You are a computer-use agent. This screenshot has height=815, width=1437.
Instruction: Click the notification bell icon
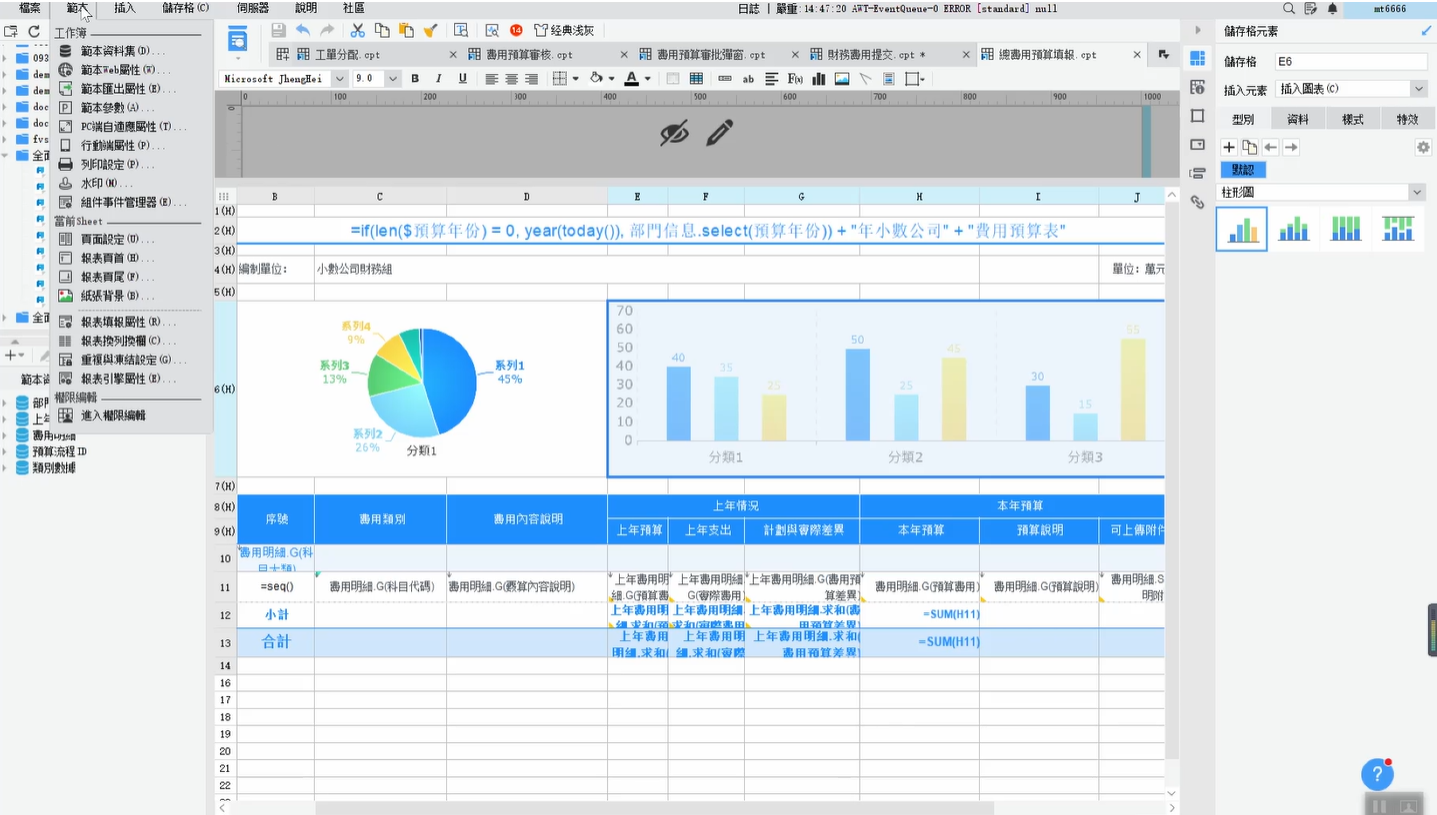1333,8
